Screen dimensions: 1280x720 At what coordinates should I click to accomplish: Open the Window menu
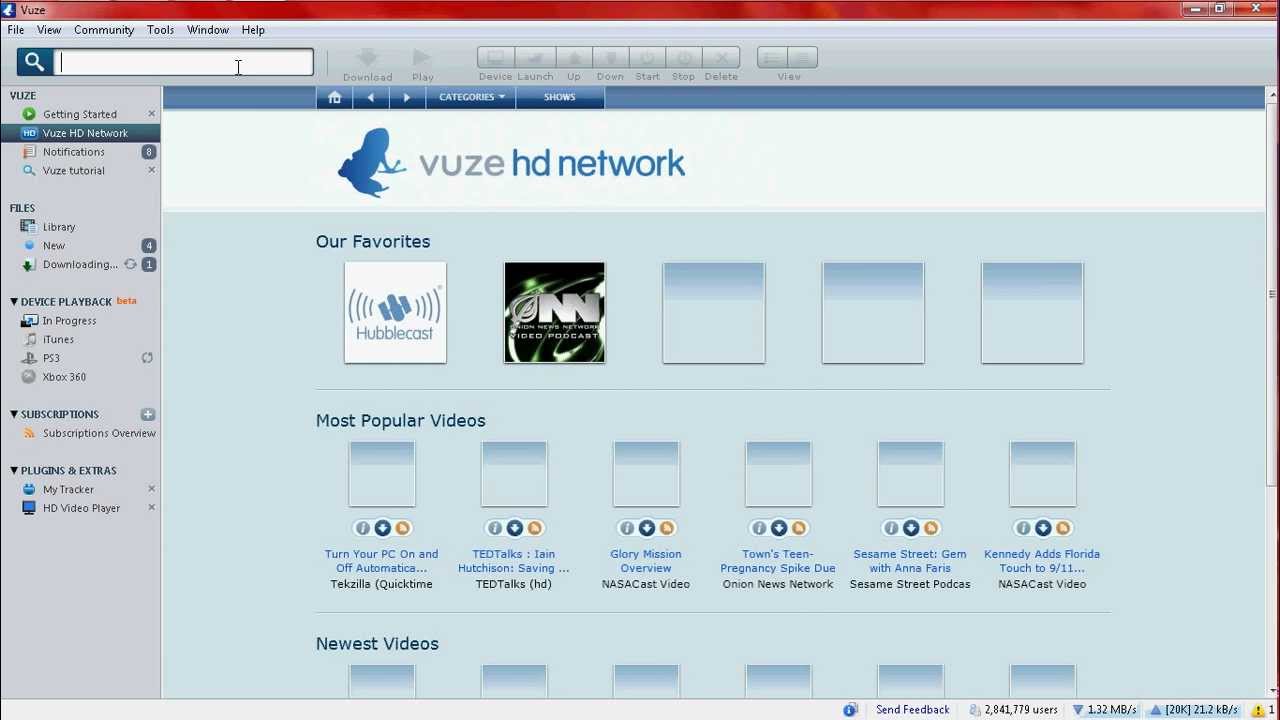(208, 30)
